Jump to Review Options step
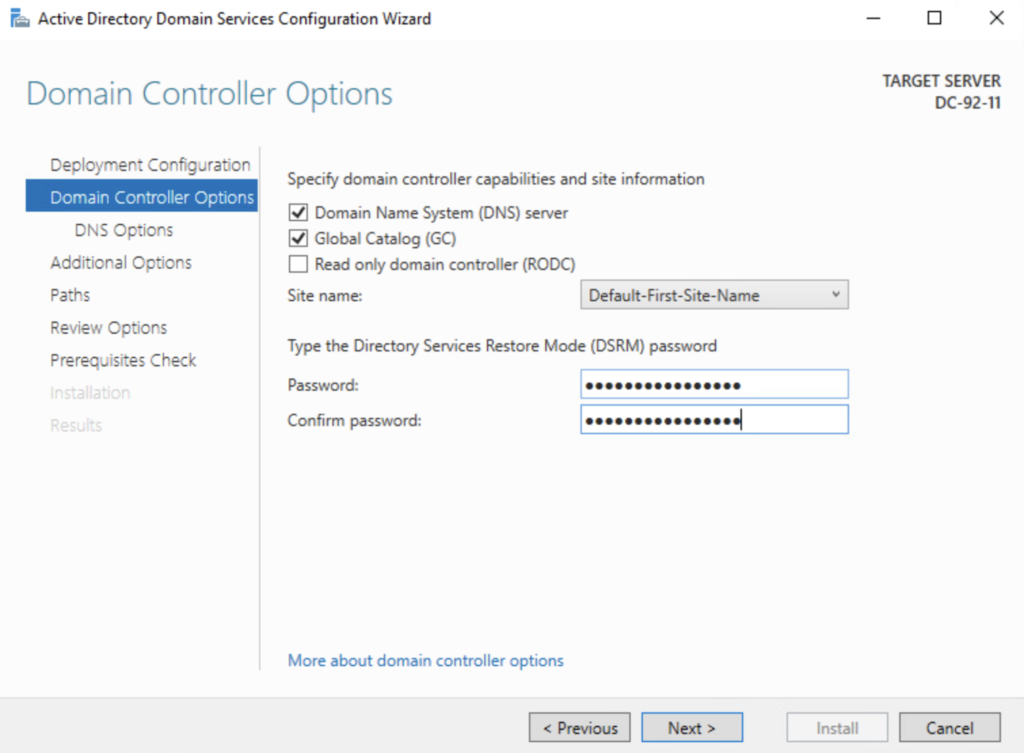This screenshot has width=1024, height=753. (x=109, y=328)
